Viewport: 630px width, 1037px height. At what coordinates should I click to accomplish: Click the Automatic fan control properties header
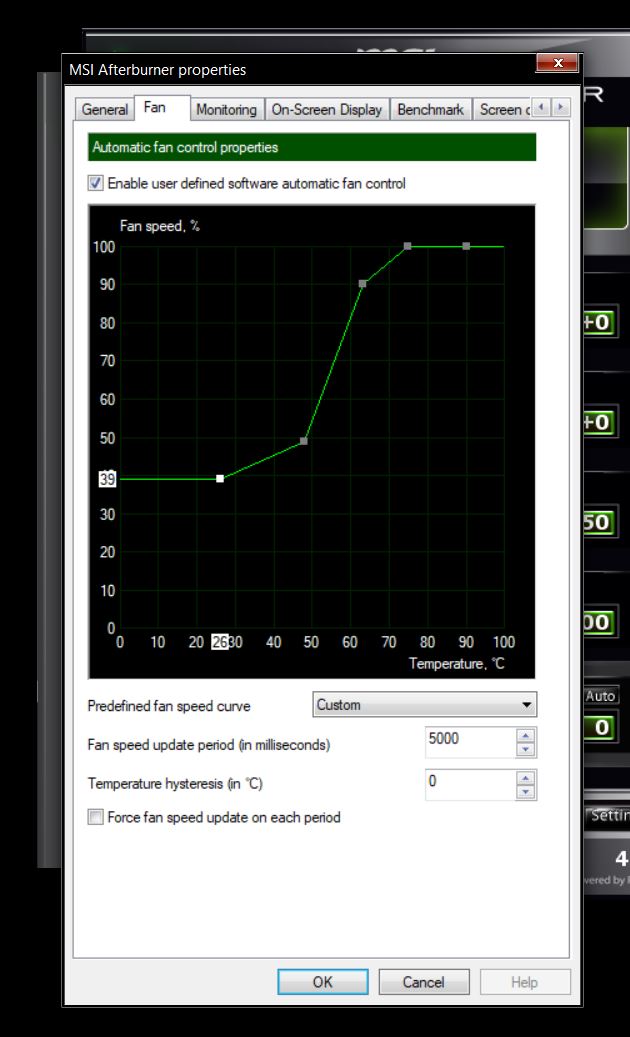click(312, 147)
